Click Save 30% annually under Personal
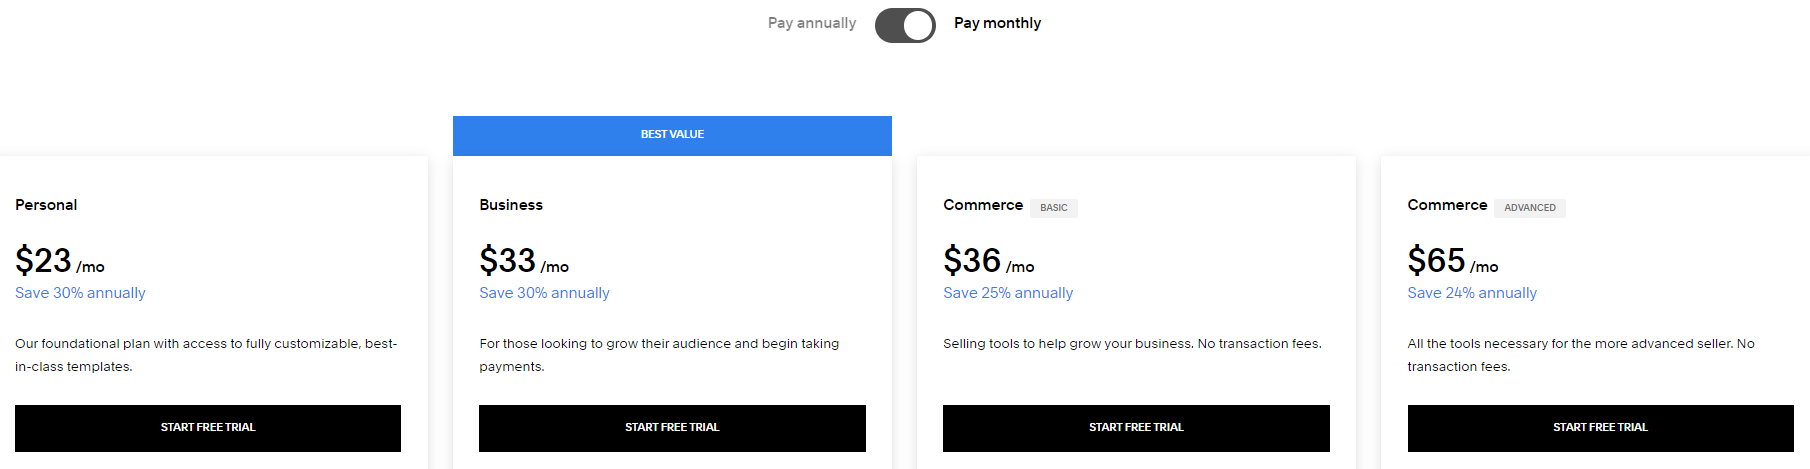This screenshot has width=1810, height=469. 80,293
